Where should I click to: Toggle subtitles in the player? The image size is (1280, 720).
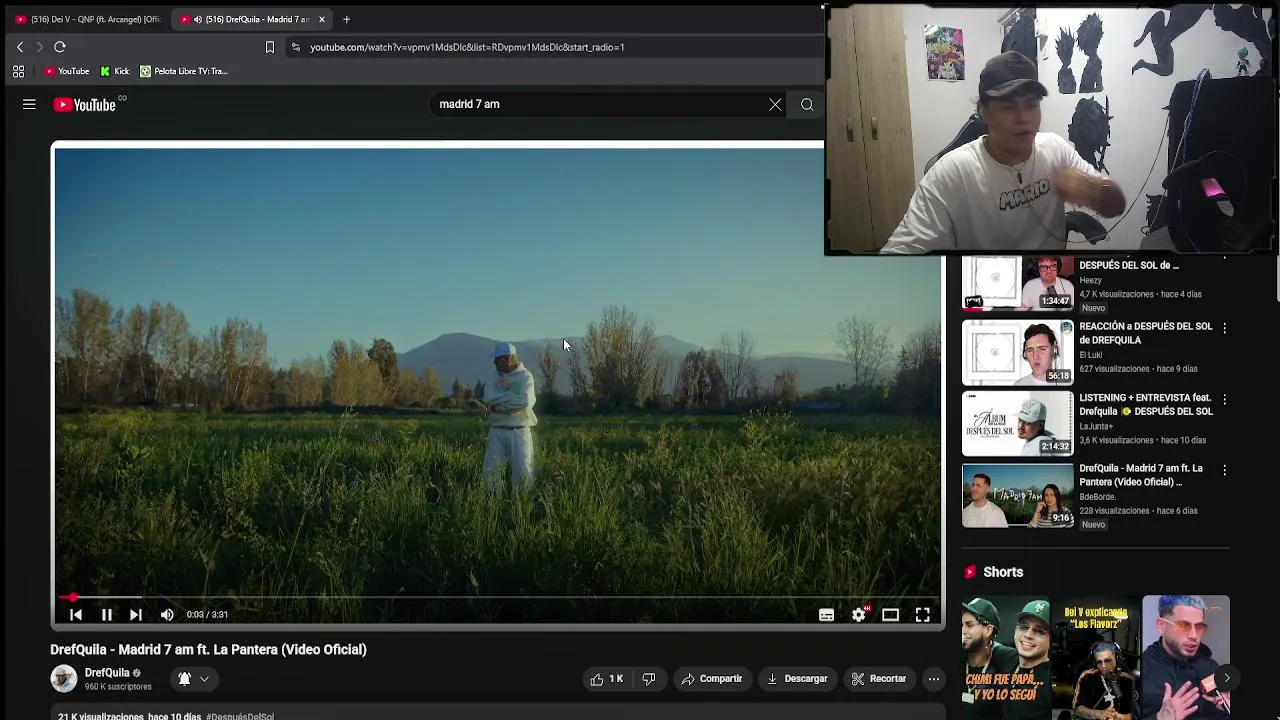click(826, 615)
